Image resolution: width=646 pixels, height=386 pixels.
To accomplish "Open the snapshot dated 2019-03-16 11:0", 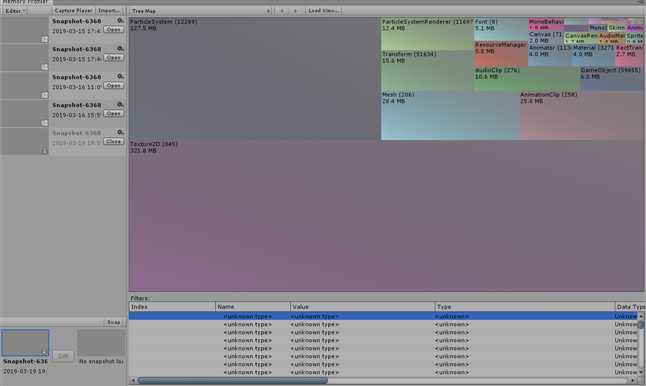I will point(113,86).
